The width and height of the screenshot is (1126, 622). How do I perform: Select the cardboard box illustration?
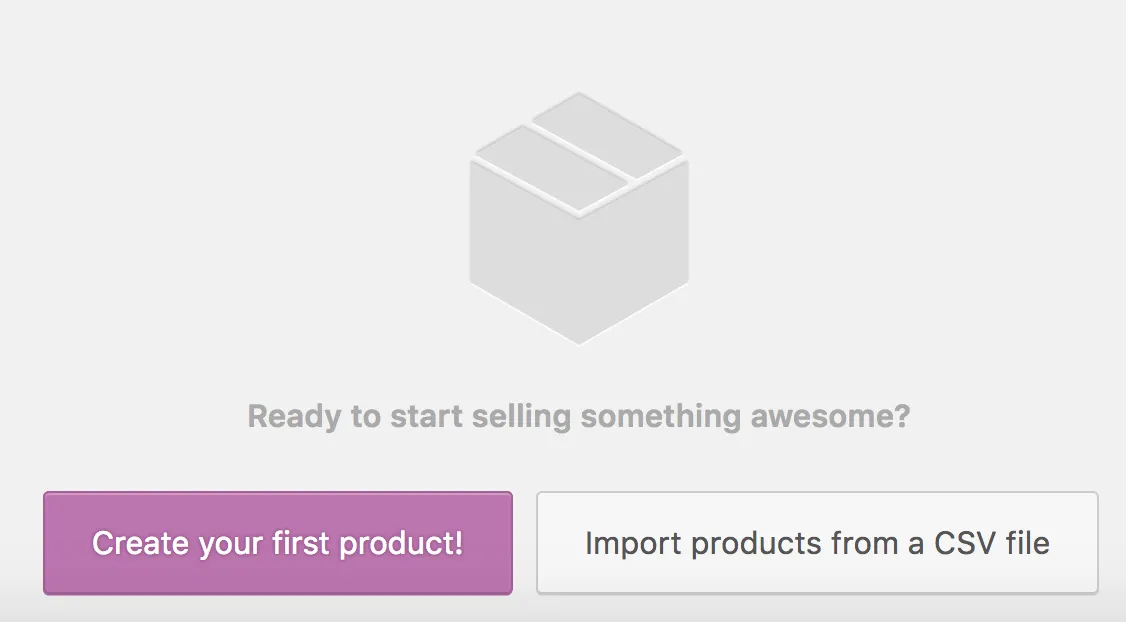pos(579,218)
